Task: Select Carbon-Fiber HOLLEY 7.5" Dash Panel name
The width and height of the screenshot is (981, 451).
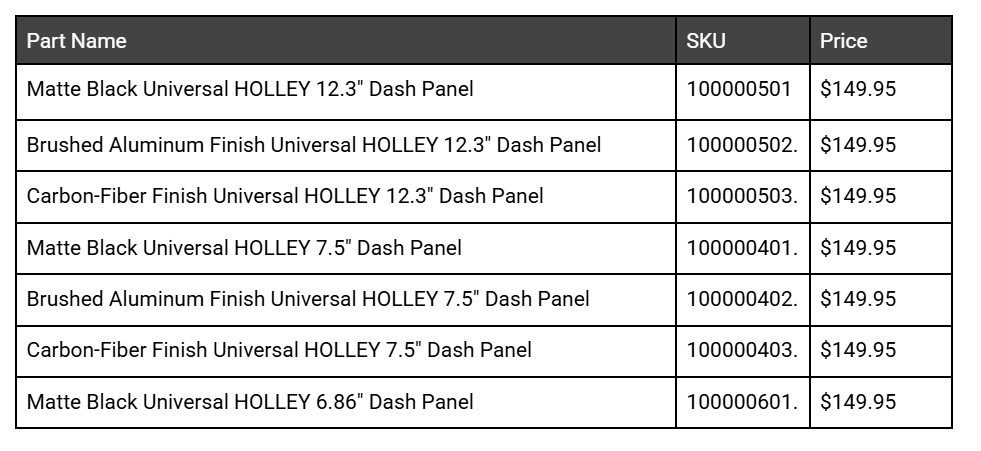Action: point(279,350)
